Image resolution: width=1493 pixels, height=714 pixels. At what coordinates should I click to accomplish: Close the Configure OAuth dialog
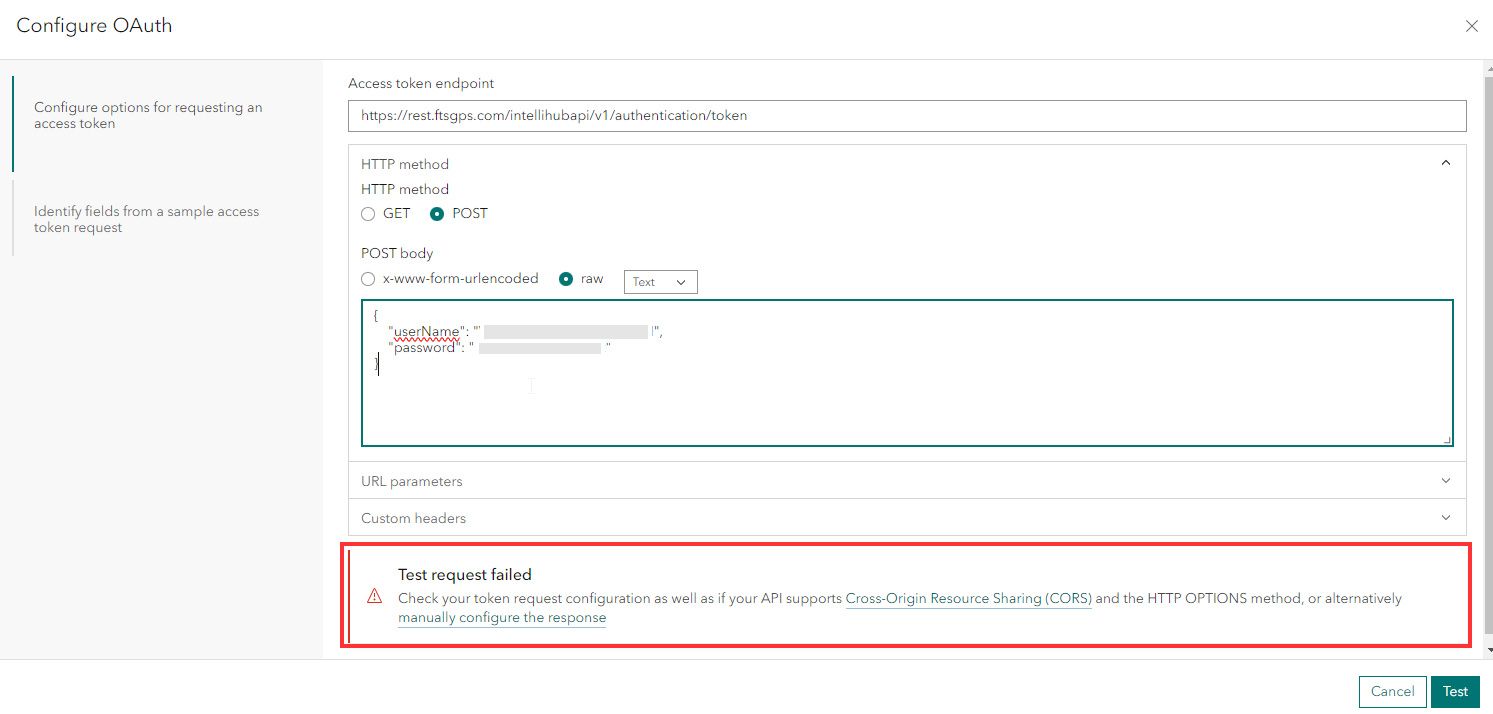click(1471, 27)
